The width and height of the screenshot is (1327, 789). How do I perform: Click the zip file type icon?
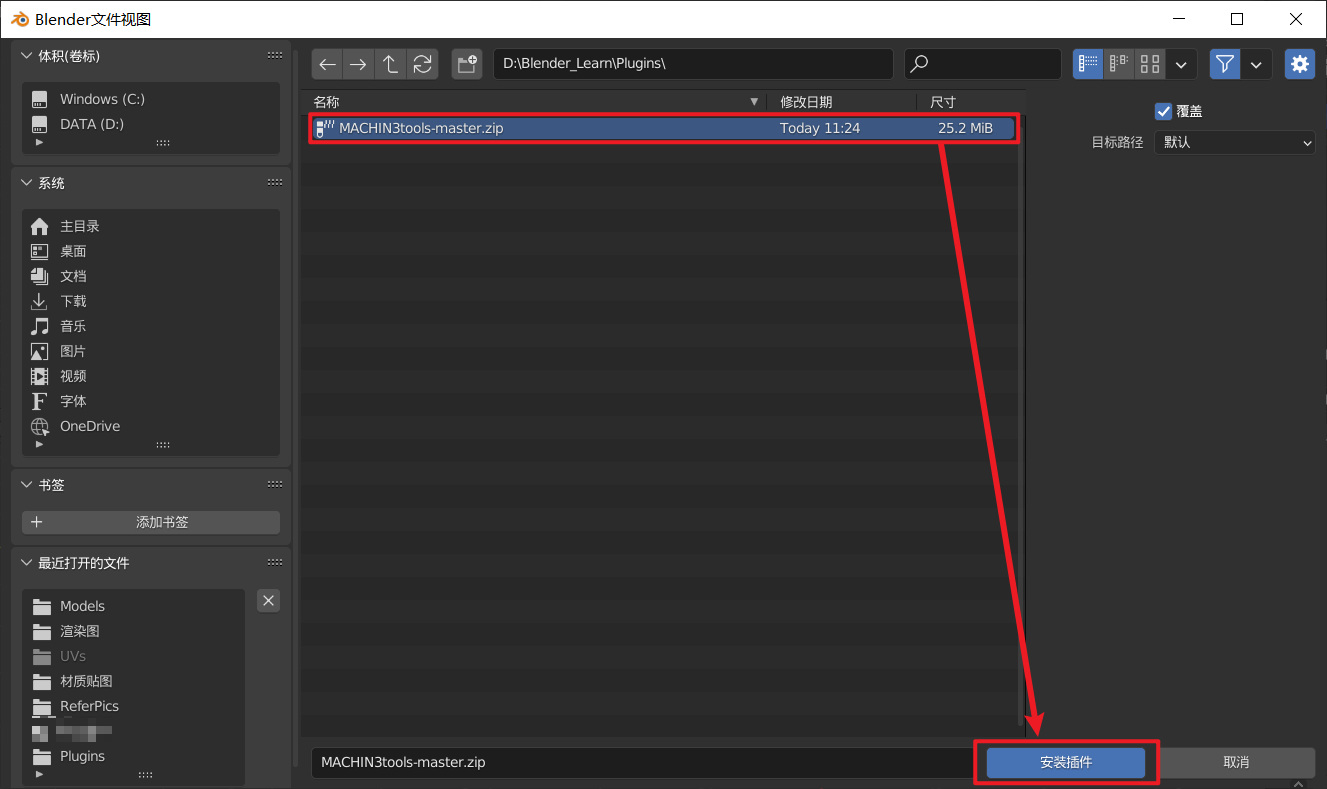pos(325,128)
